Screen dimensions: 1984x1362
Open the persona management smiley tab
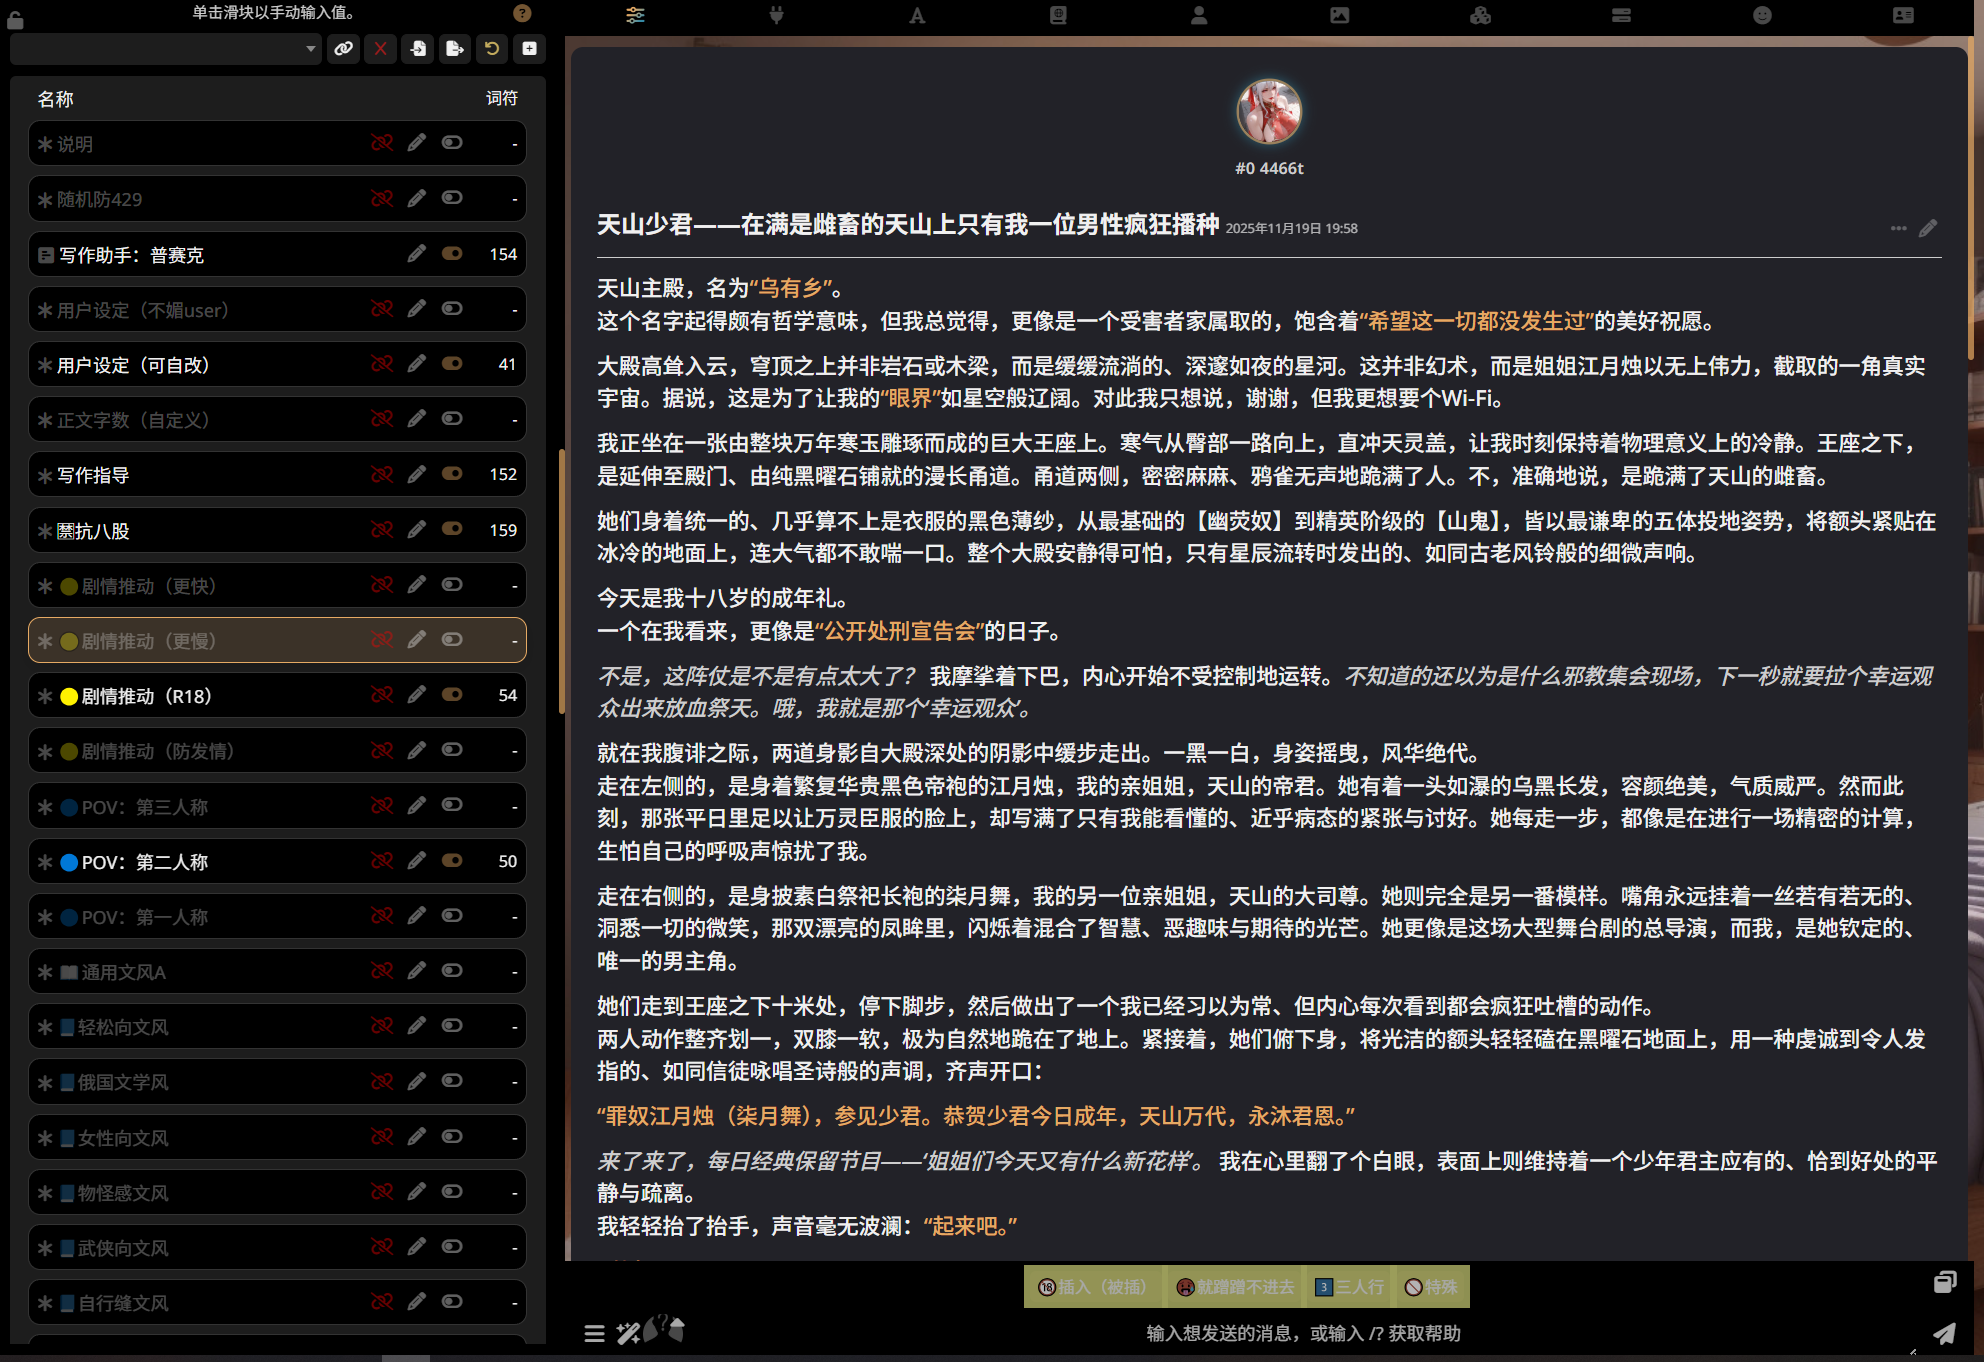(1762, 15)
